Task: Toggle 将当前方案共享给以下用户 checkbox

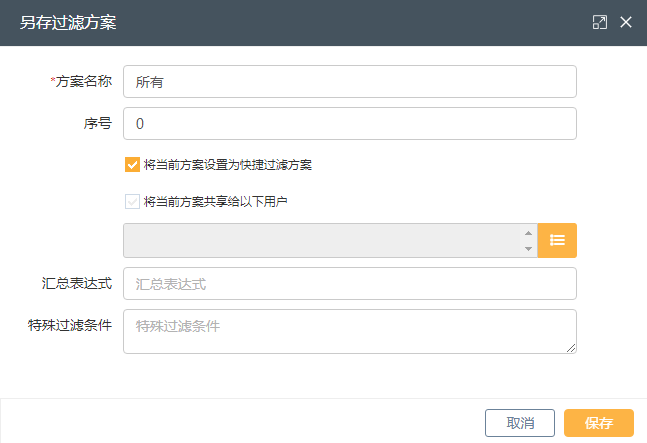Action: (132, 202)
